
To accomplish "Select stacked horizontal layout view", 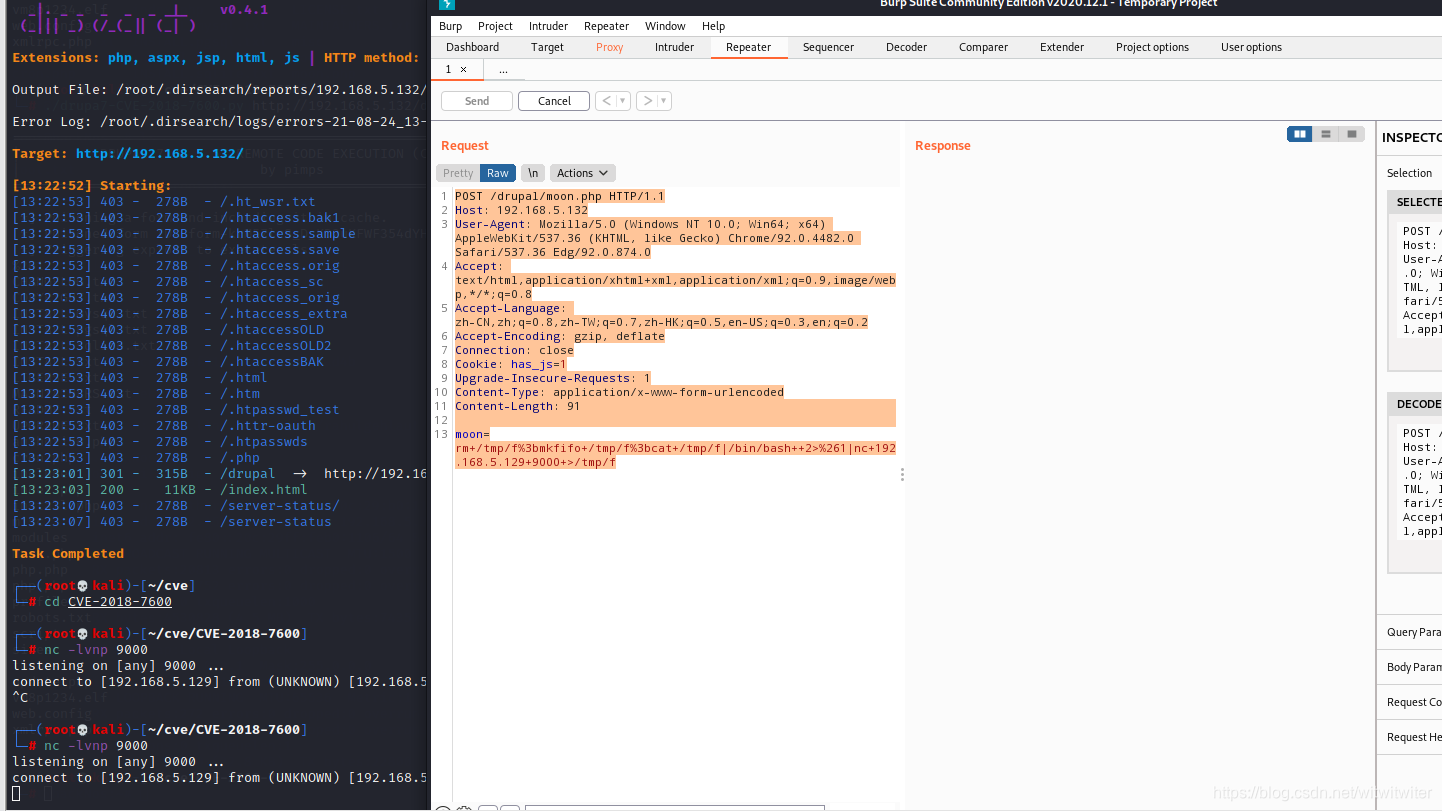I will 1325,134.
